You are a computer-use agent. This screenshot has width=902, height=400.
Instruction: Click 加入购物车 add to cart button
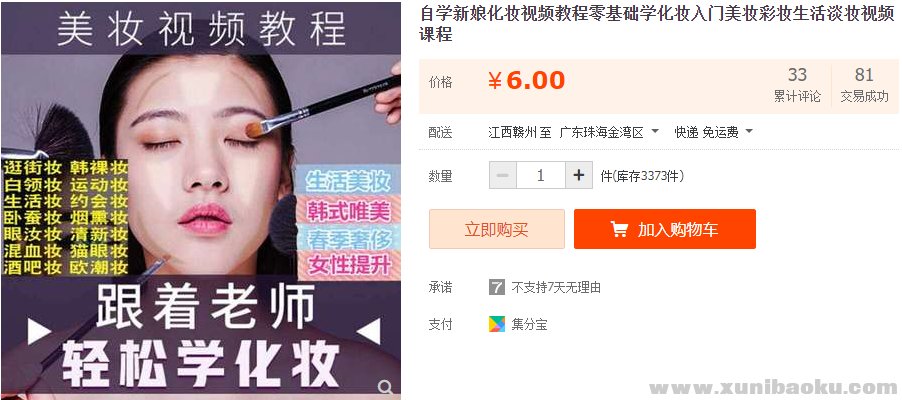tap(665, 229)
